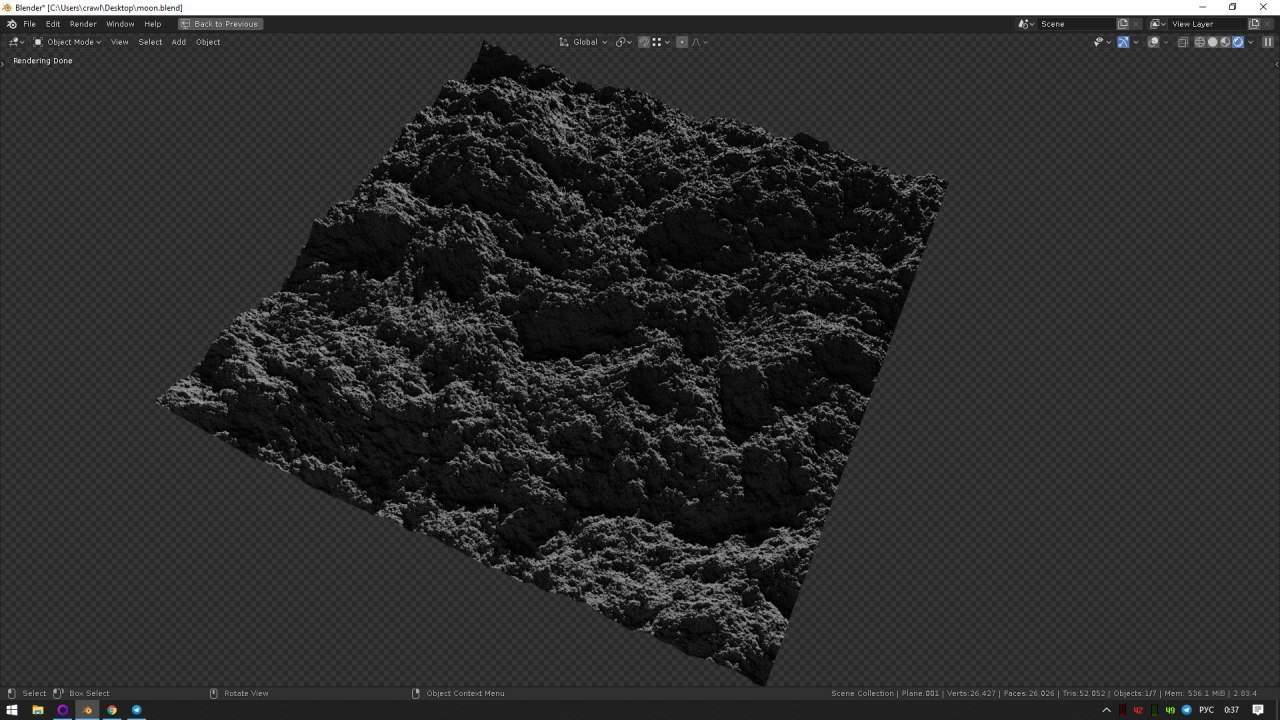
Task: Open the Global transform orientation dropdown
Action: pos(583,42)
